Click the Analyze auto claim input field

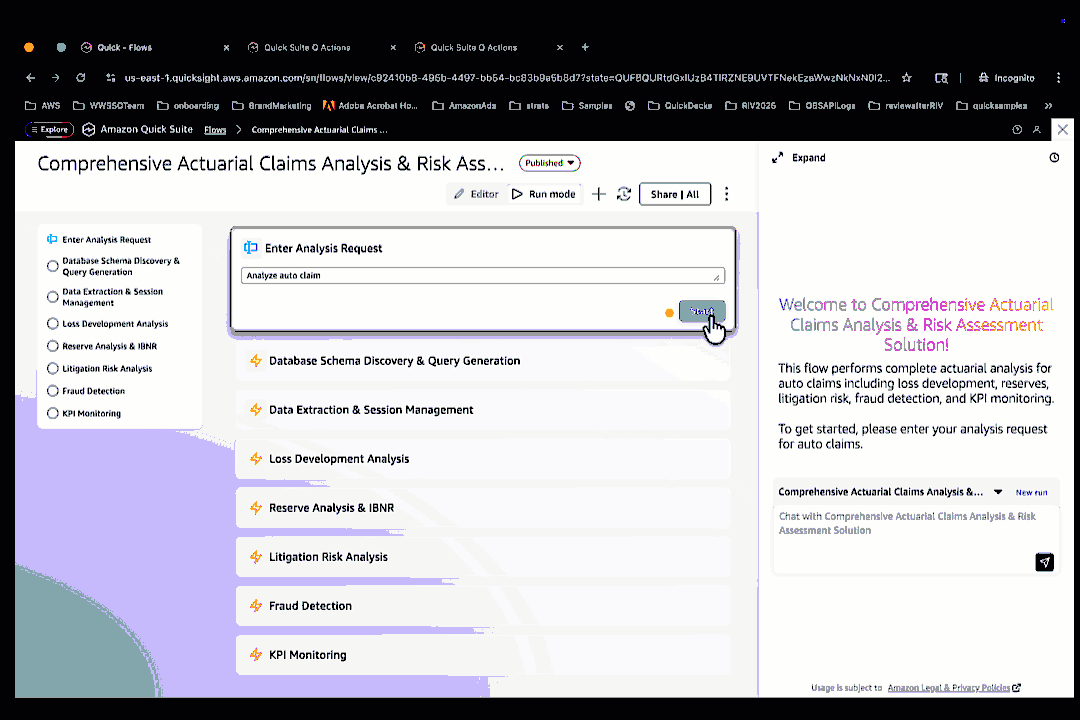tap(483, 275)
